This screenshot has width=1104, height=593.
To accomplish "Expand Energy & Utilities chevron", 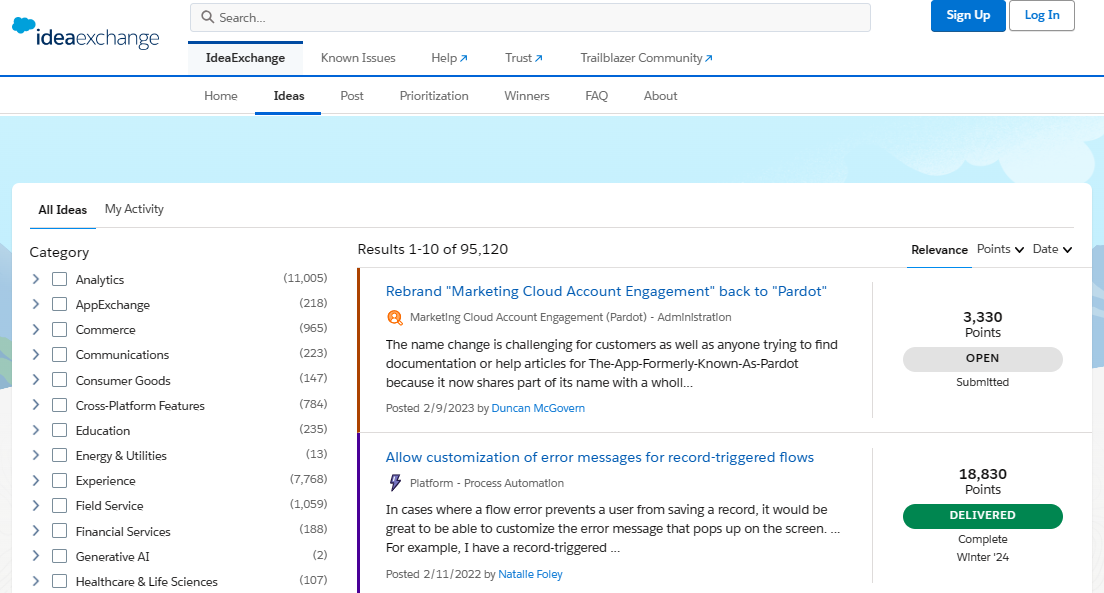I will point(36,456).
